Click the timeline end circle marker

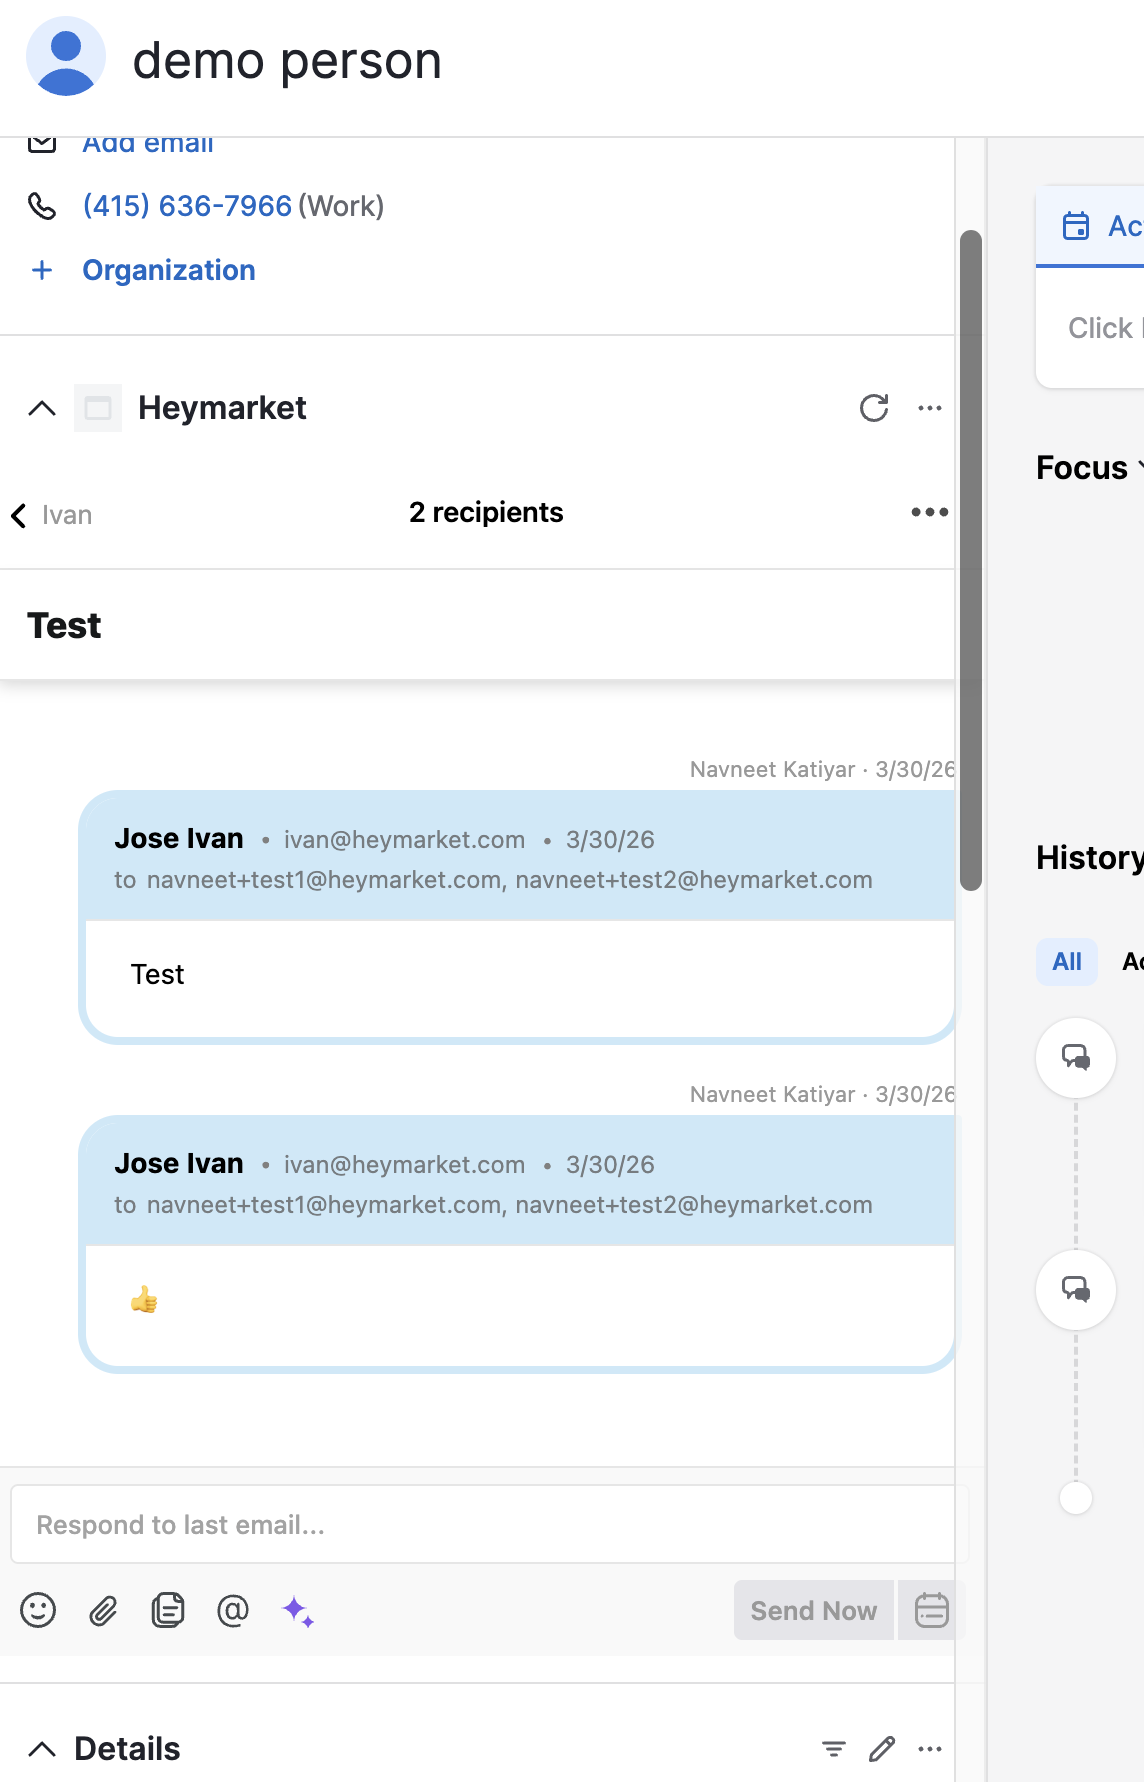[x=1076, y=1498]
